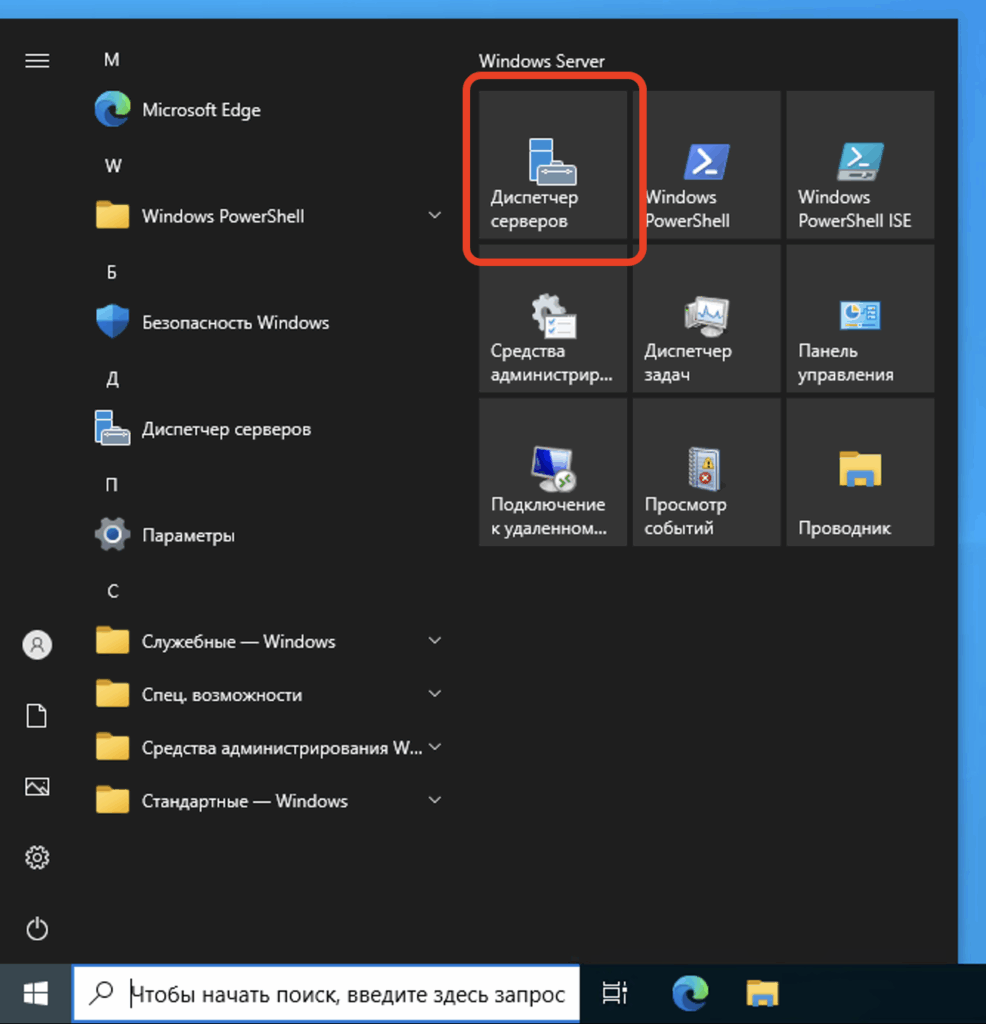Viewport: 986px width, 1024px height.
Task: Click the taskbar search input field
Action: tap(326, 994)
